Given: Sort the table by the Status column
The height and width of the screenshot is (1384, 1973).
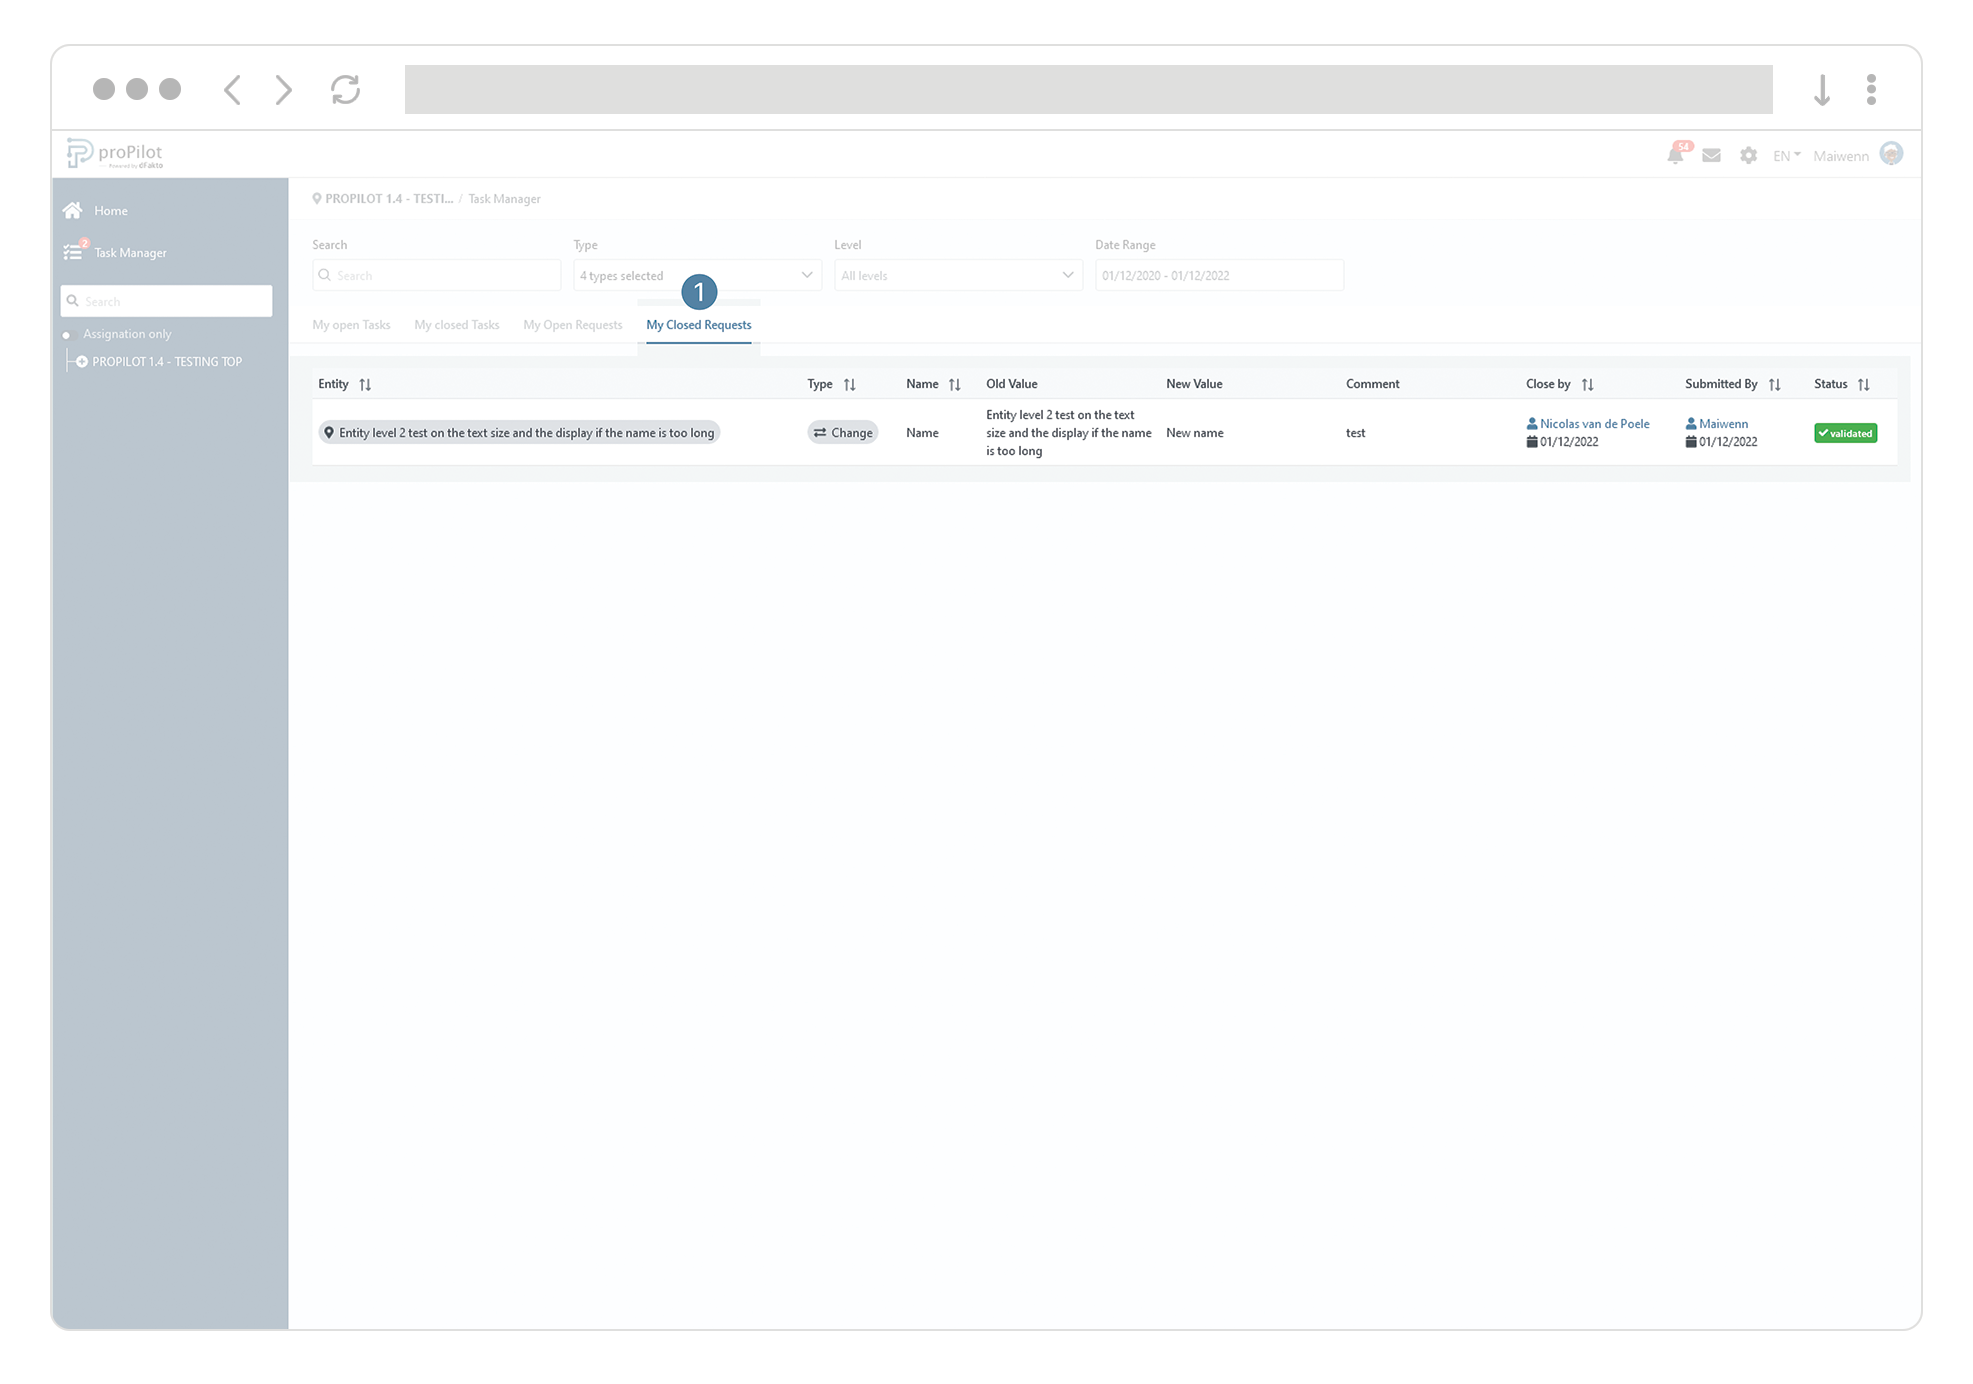Looking at the screenshot, I should coord(1863,384).
